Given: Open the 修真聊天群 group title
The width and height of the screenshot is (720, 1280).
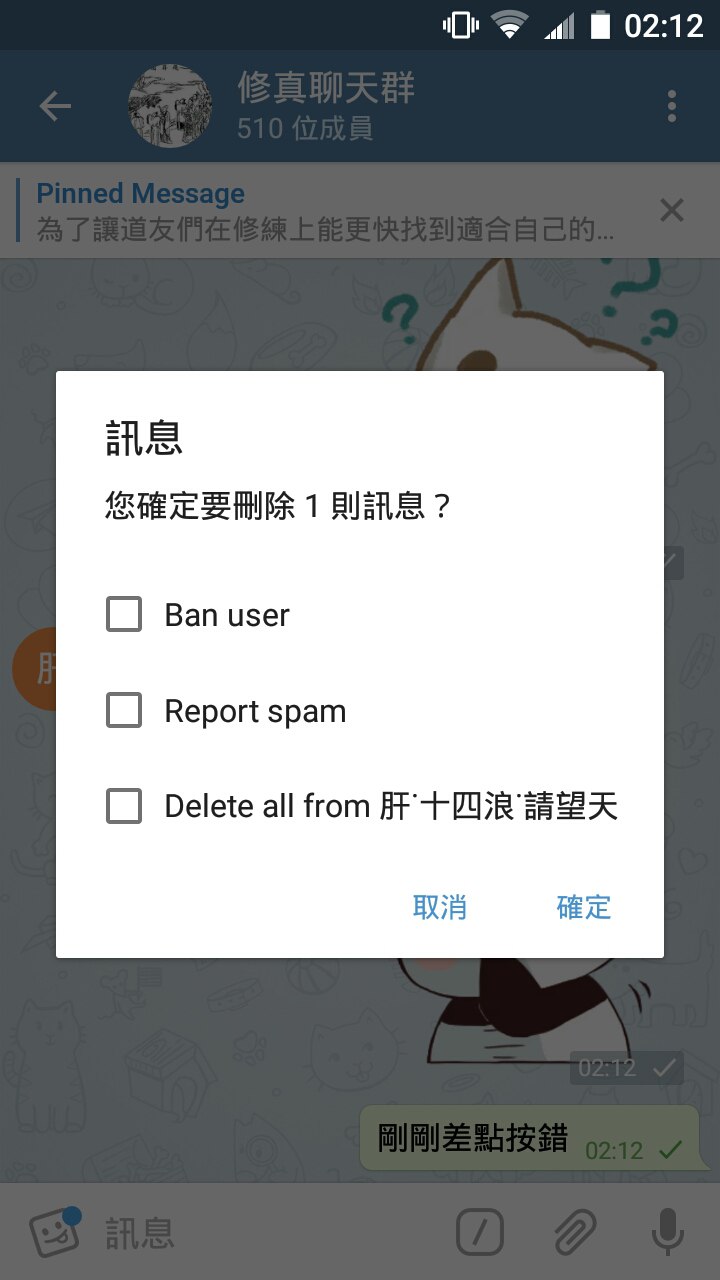Looking at the screenshot, I should [x=326, y=88].
